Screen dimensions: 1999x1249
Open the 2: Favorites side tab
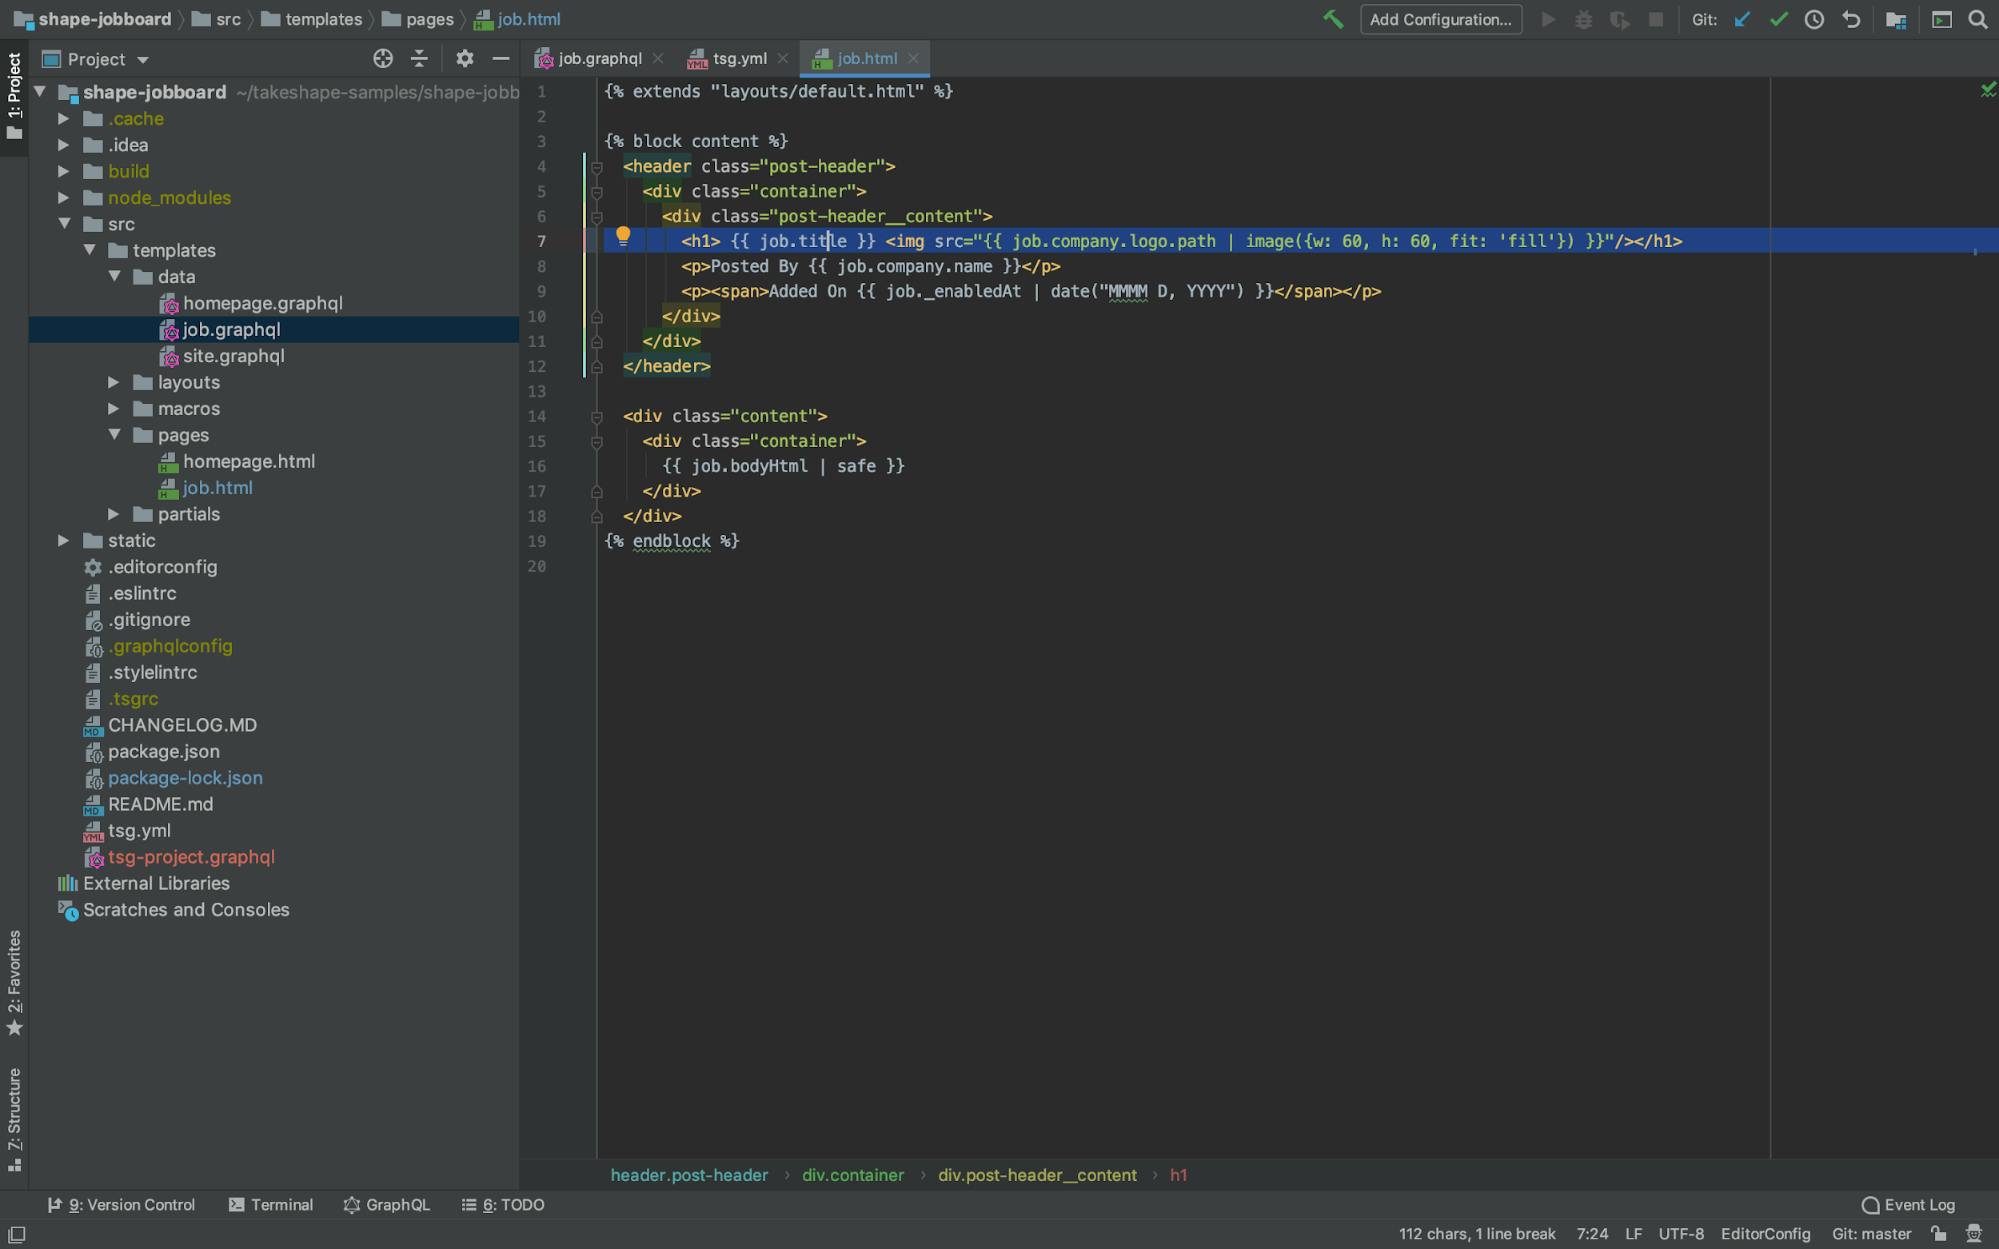coord(14,983)
